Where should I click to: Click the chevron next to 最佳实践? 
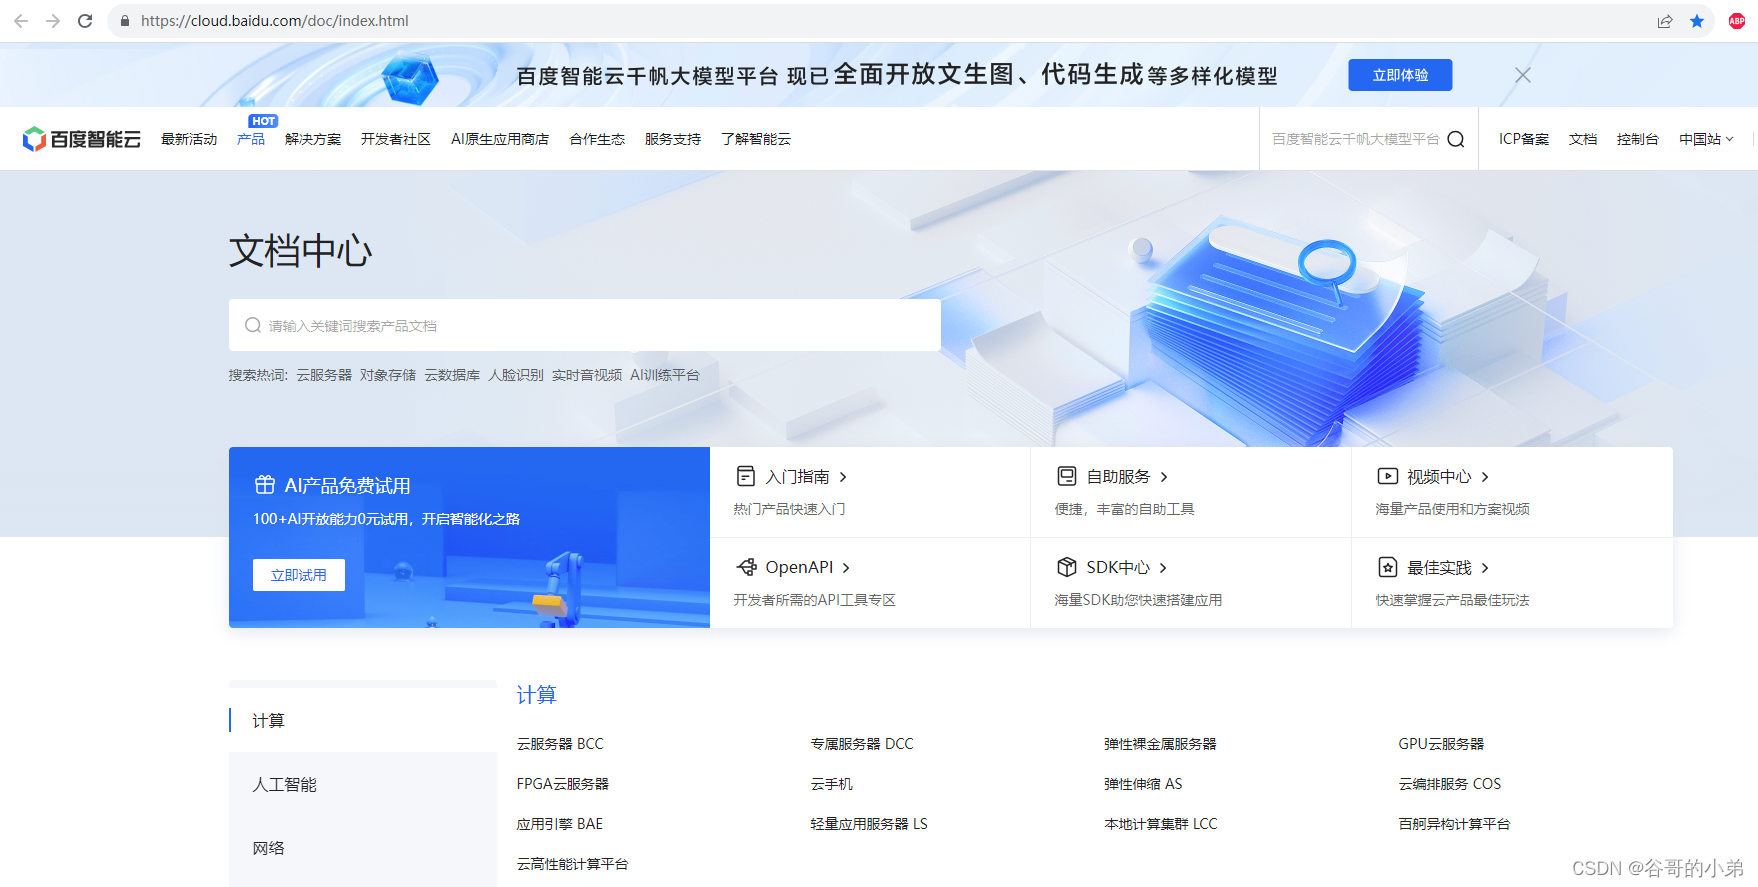(1485, 568)
